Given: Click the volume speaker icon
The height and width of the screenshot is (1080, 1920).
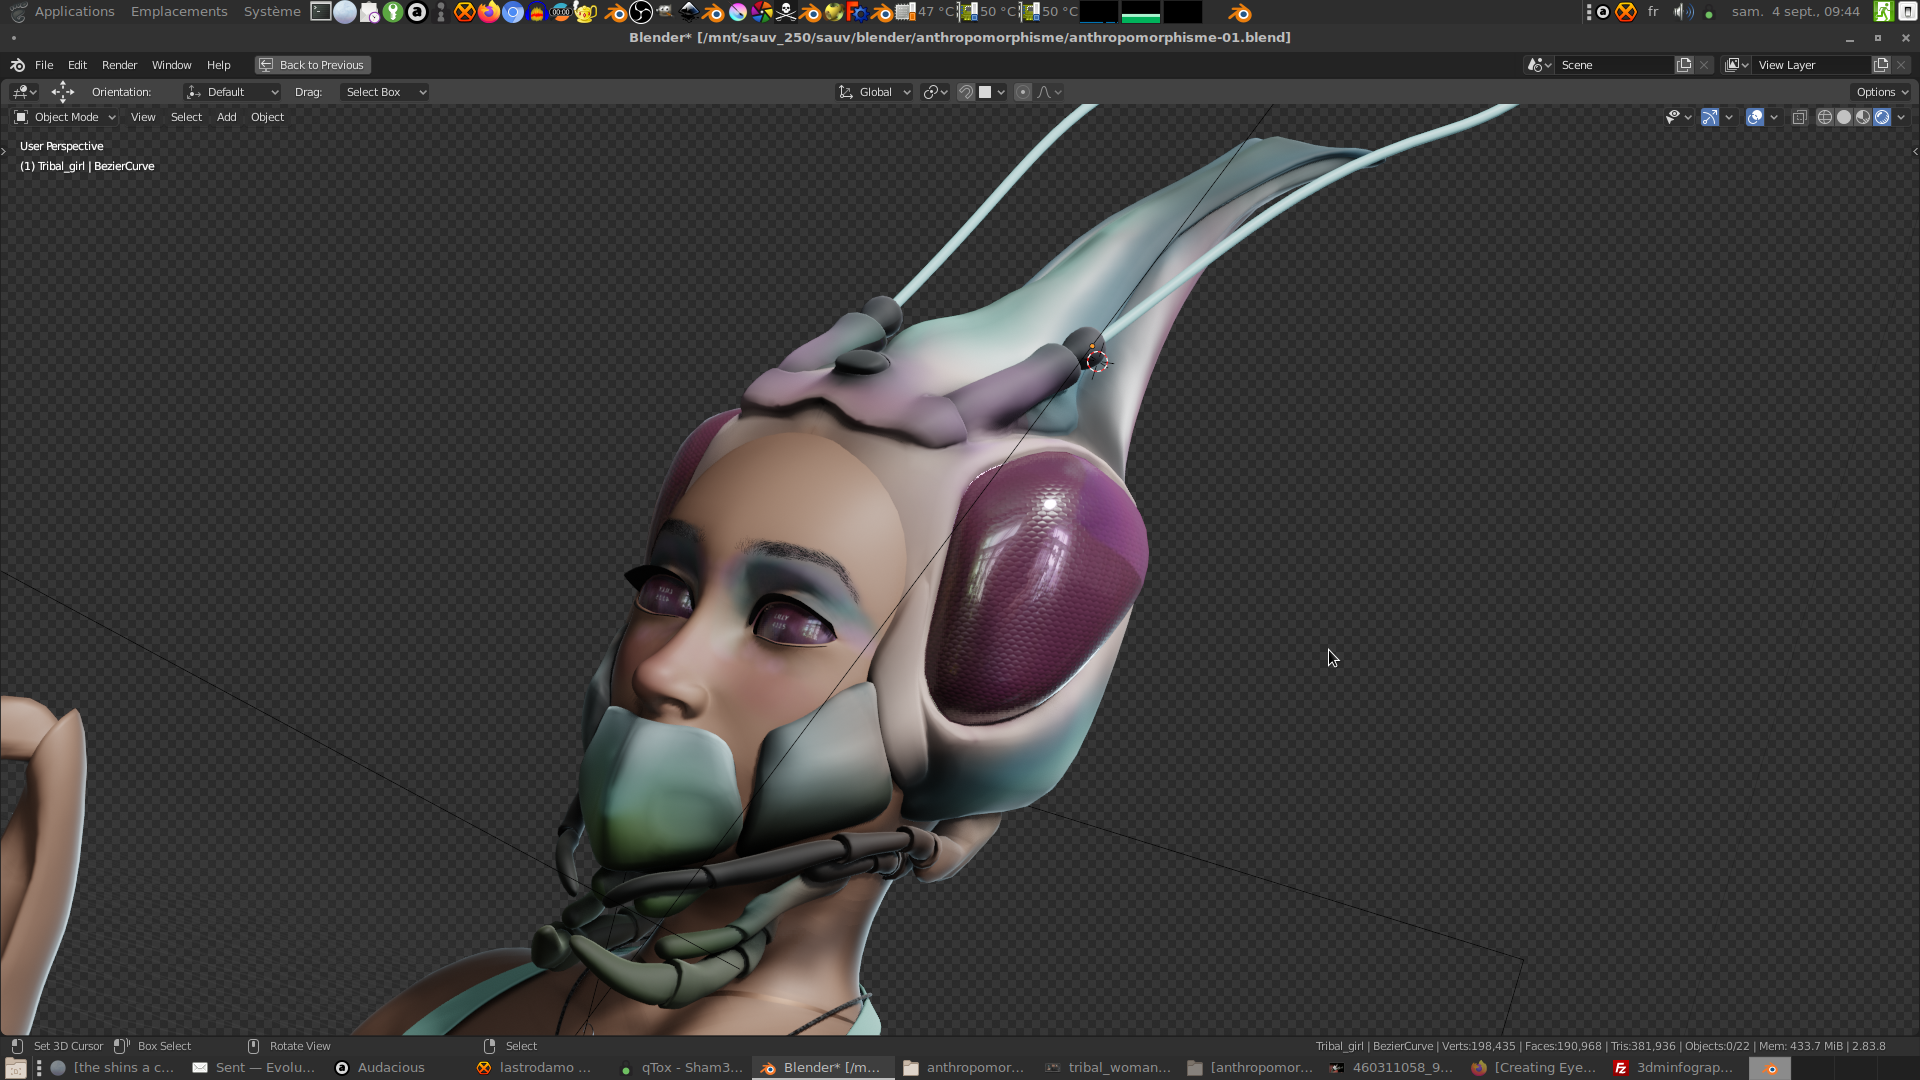Looking at the screenshot, I should pyautogui.click(x=1683, y=12).
